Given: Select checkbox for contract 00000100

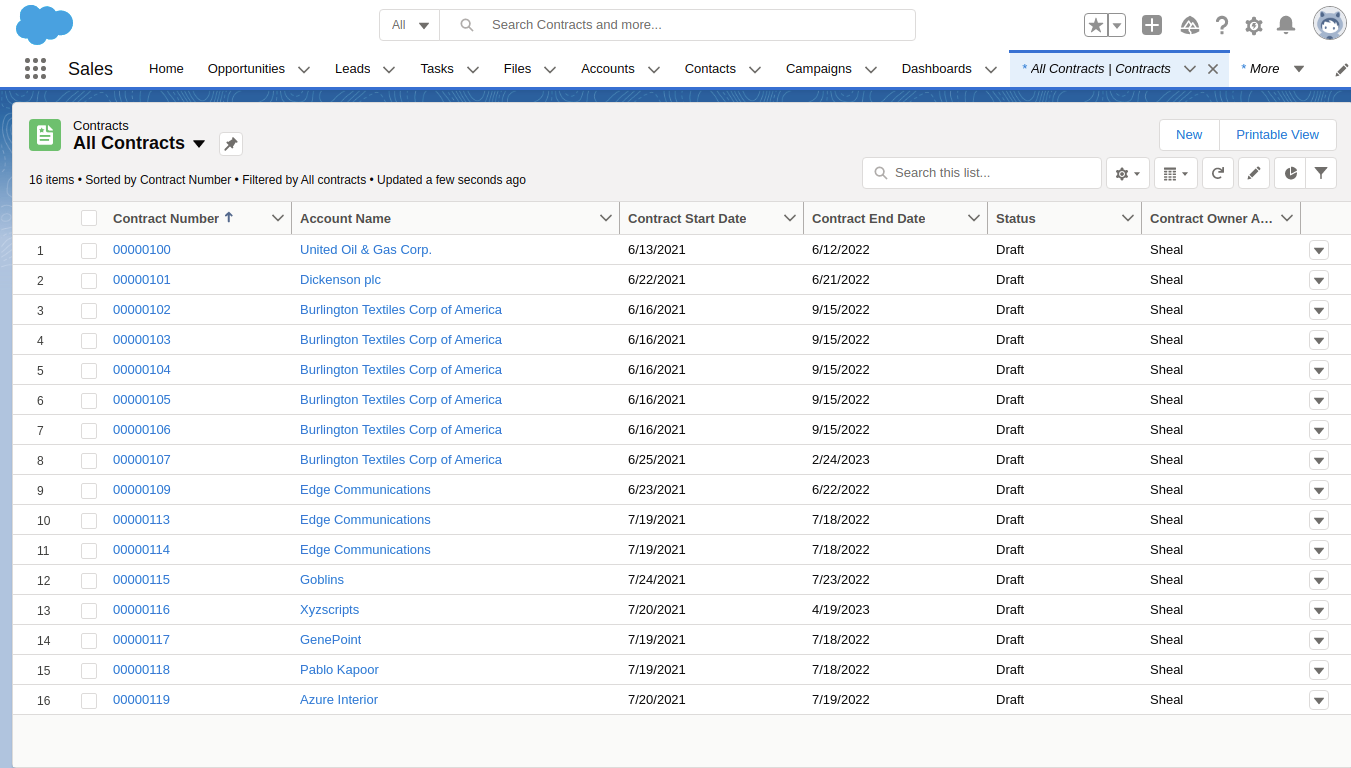Looking at the screenshot, I should 89,251.
